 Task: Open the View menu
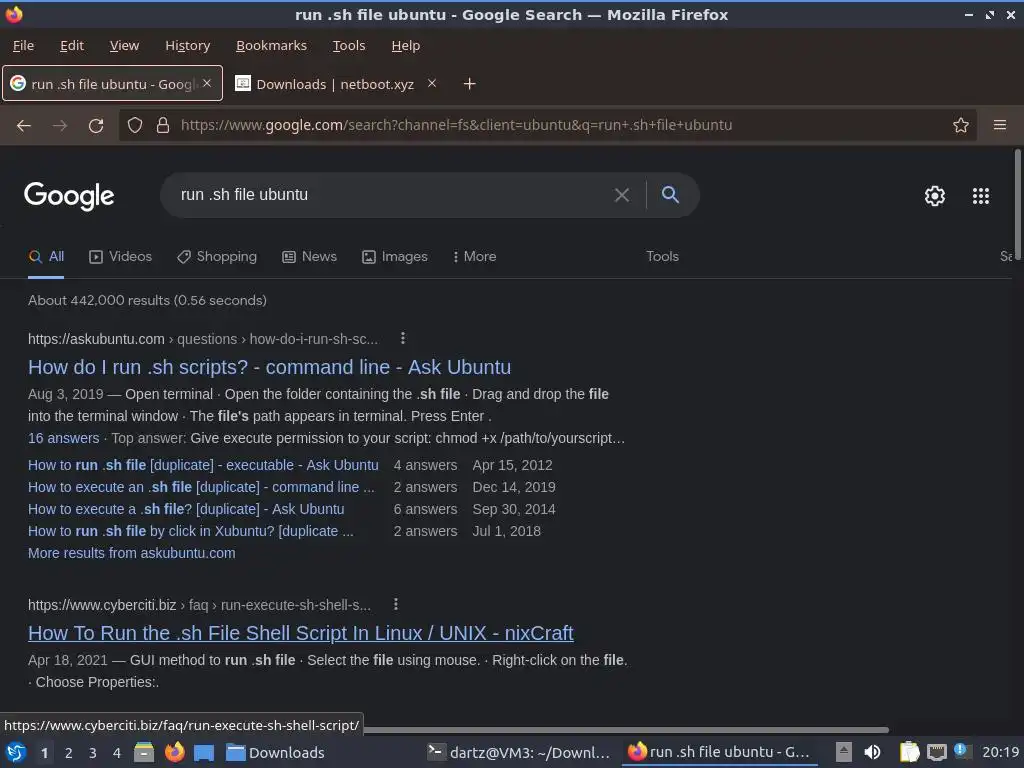pos(124,46)
